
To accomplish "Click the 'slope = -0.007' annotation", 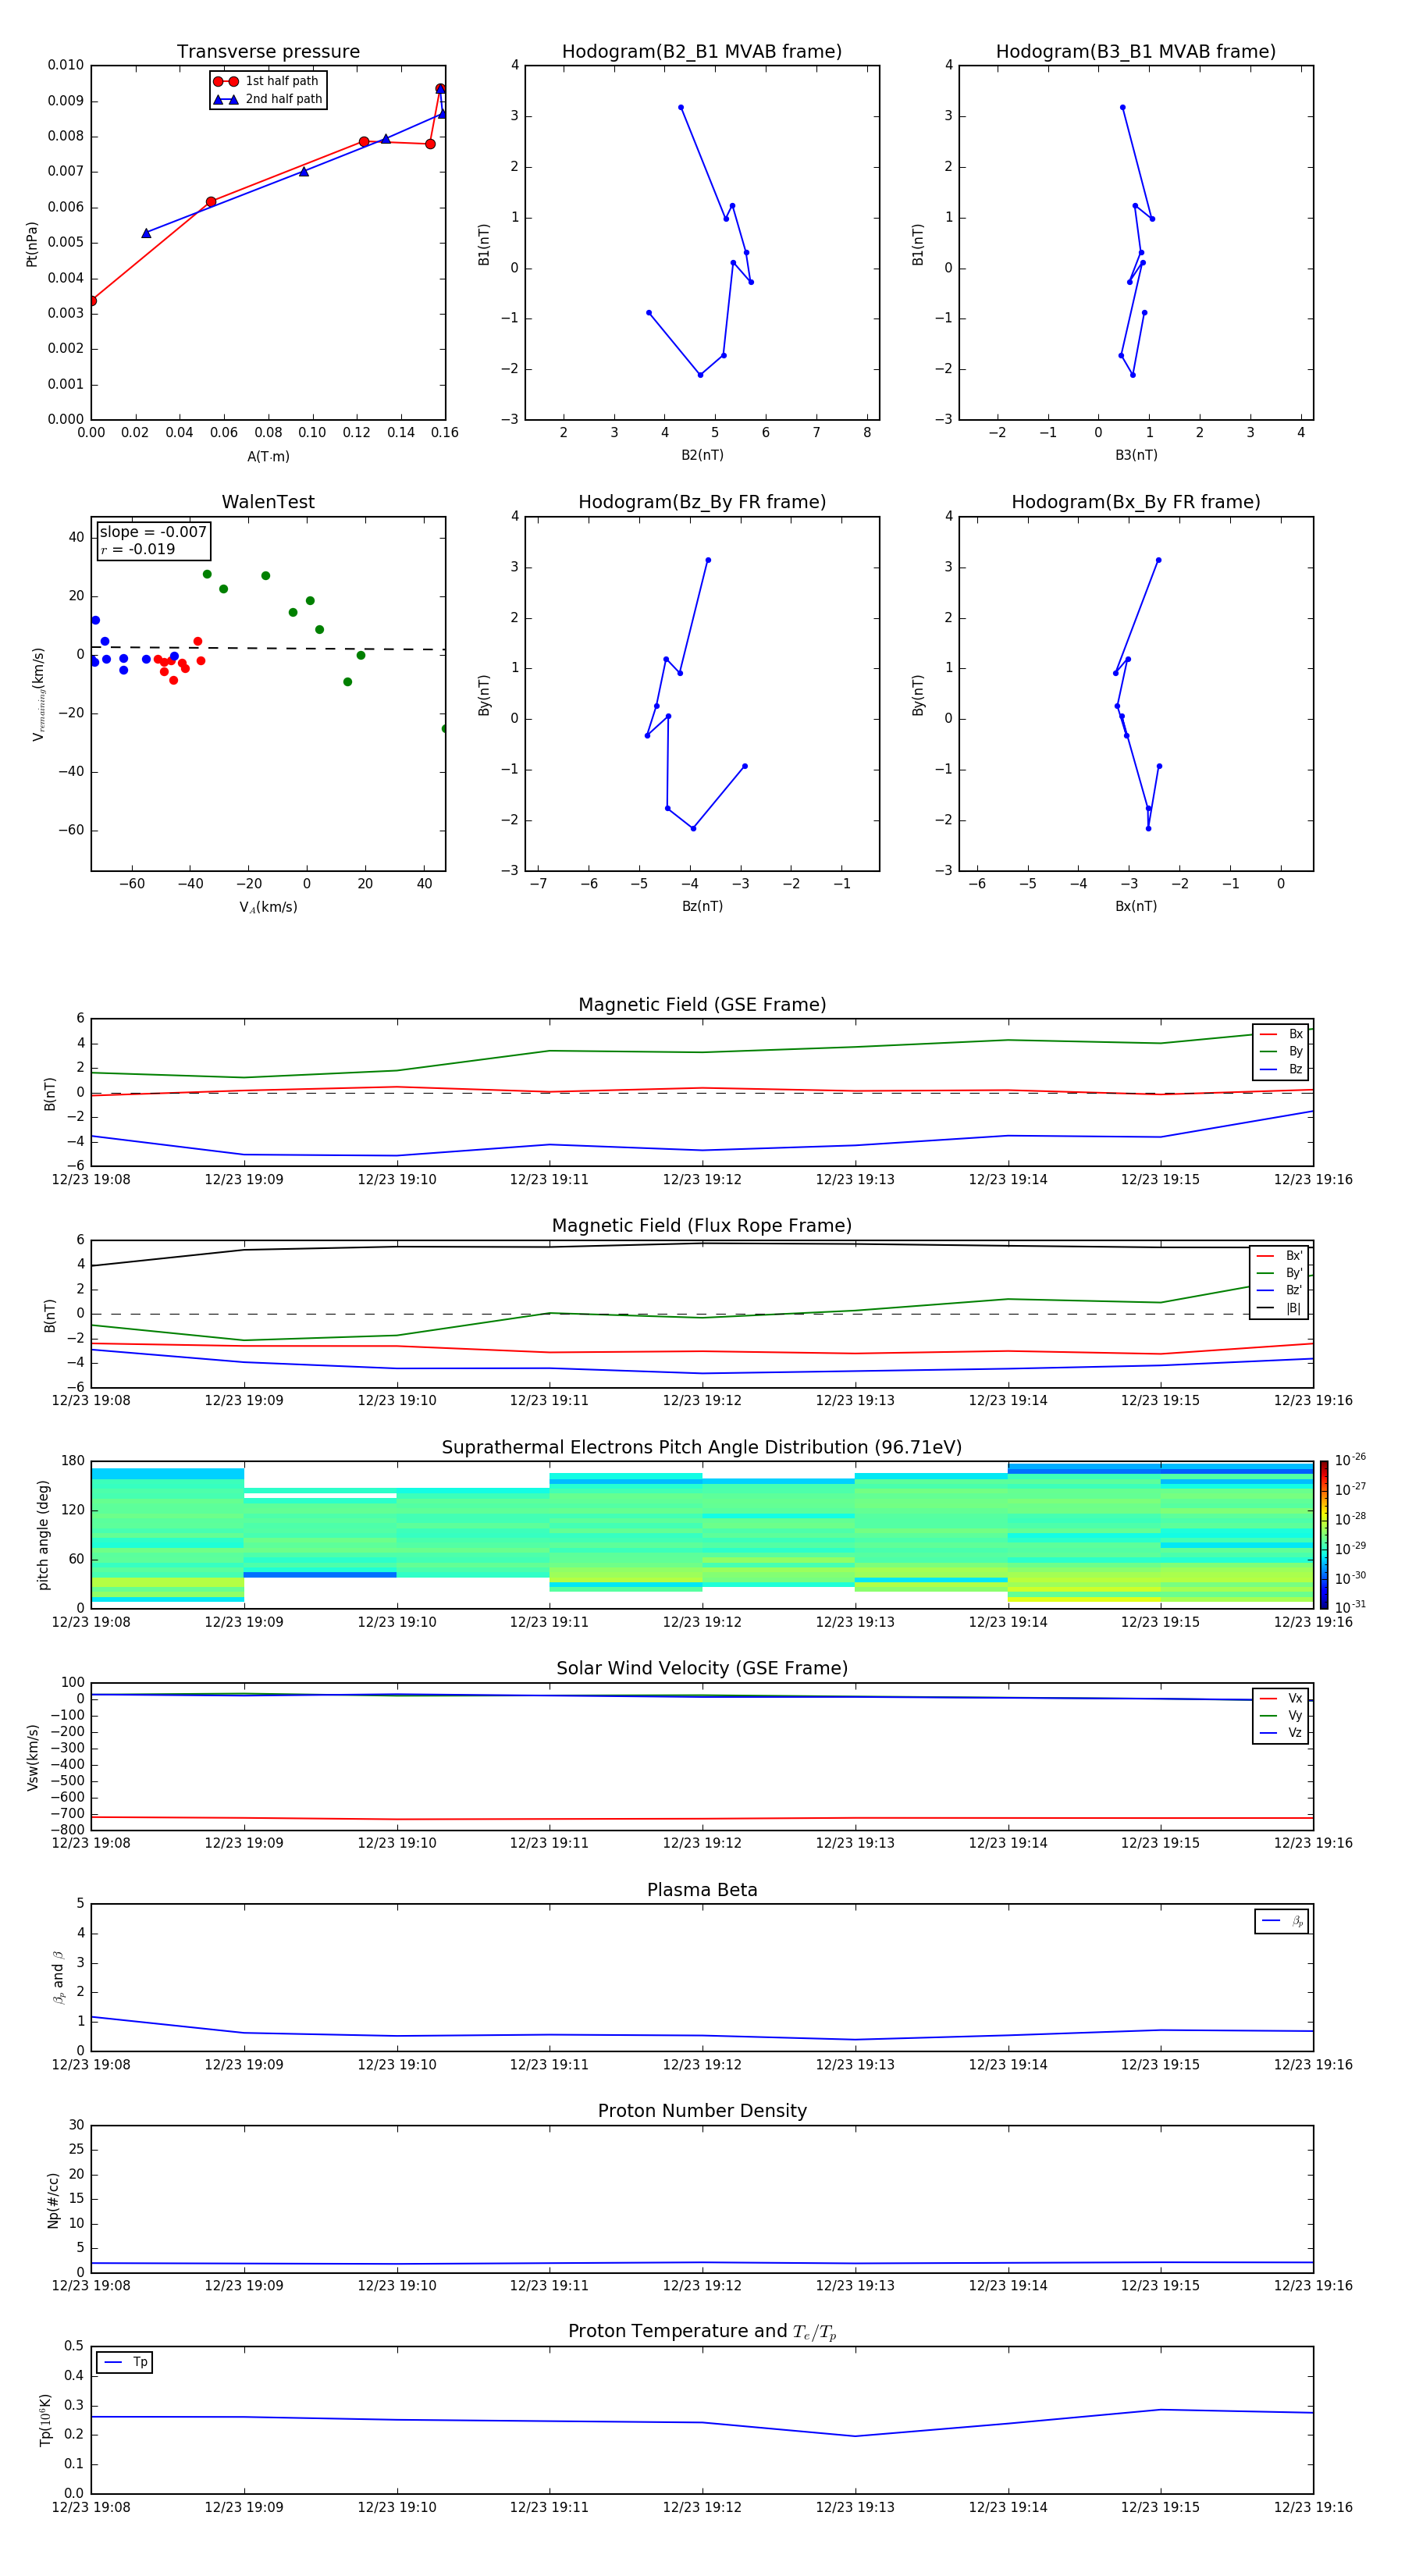I will [153, 532].
